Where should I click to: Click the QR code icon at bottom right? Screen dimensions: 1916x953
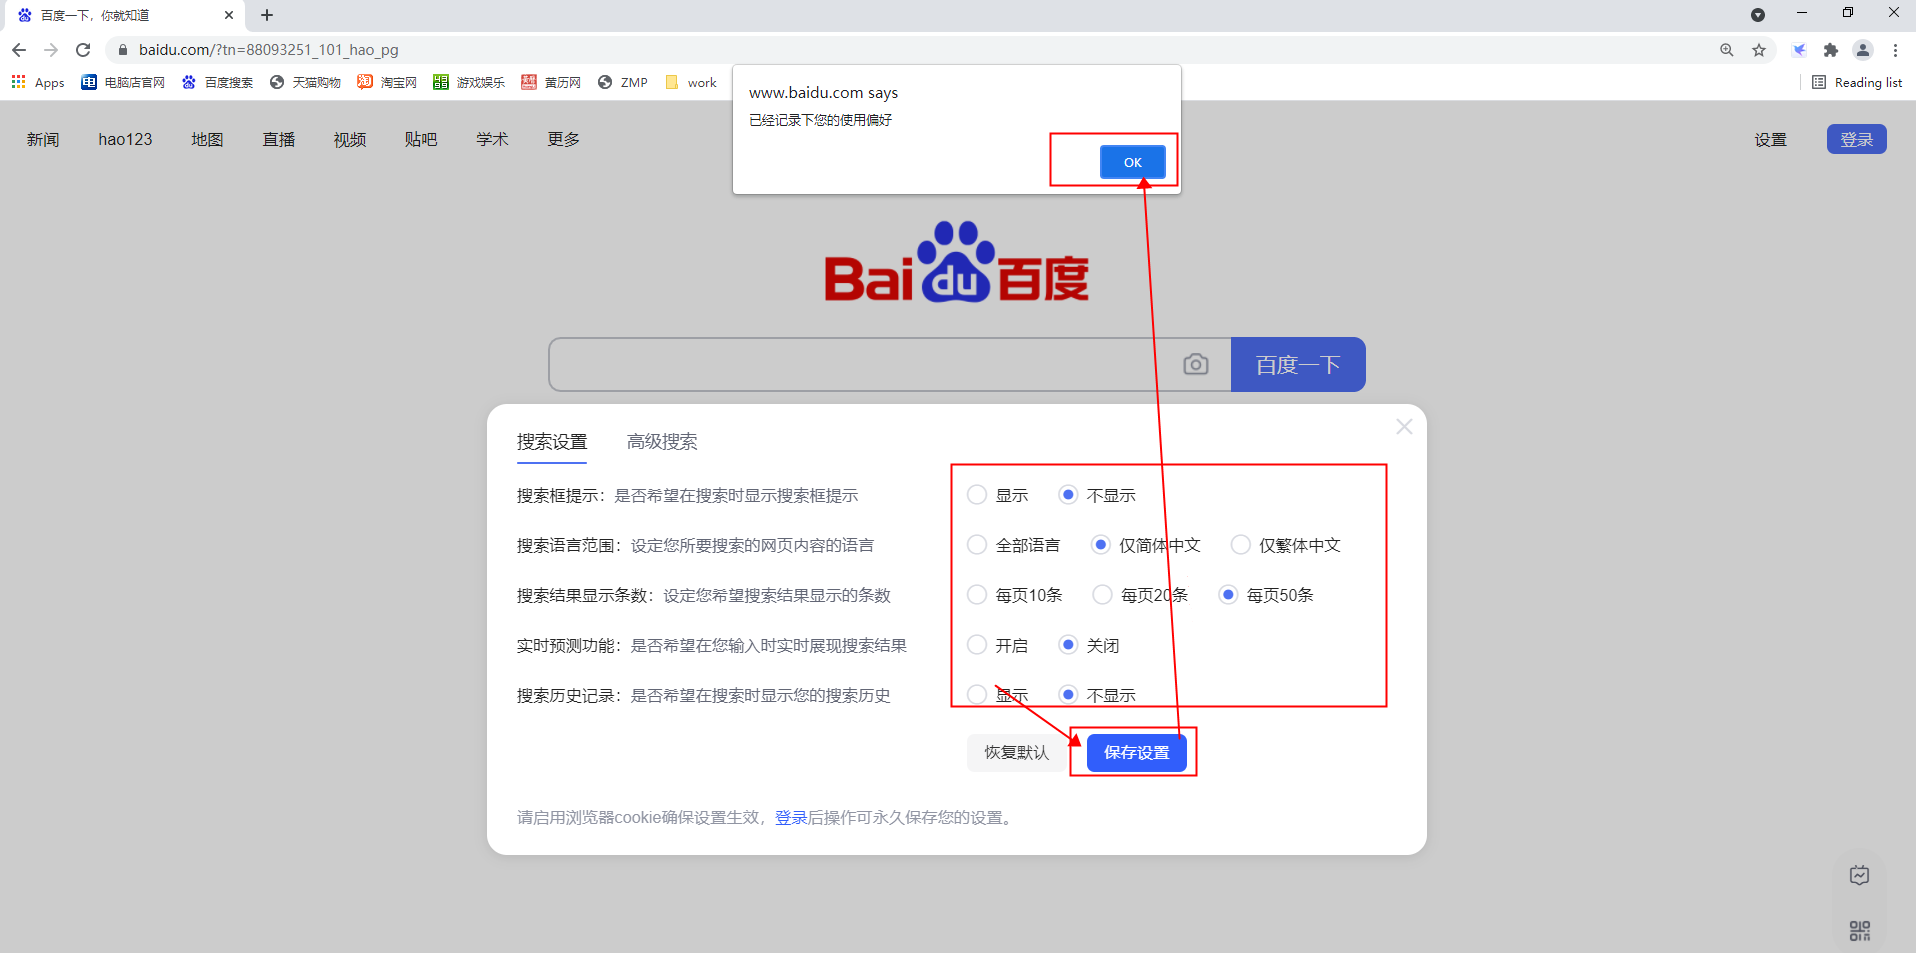(x=1860, y=931)
